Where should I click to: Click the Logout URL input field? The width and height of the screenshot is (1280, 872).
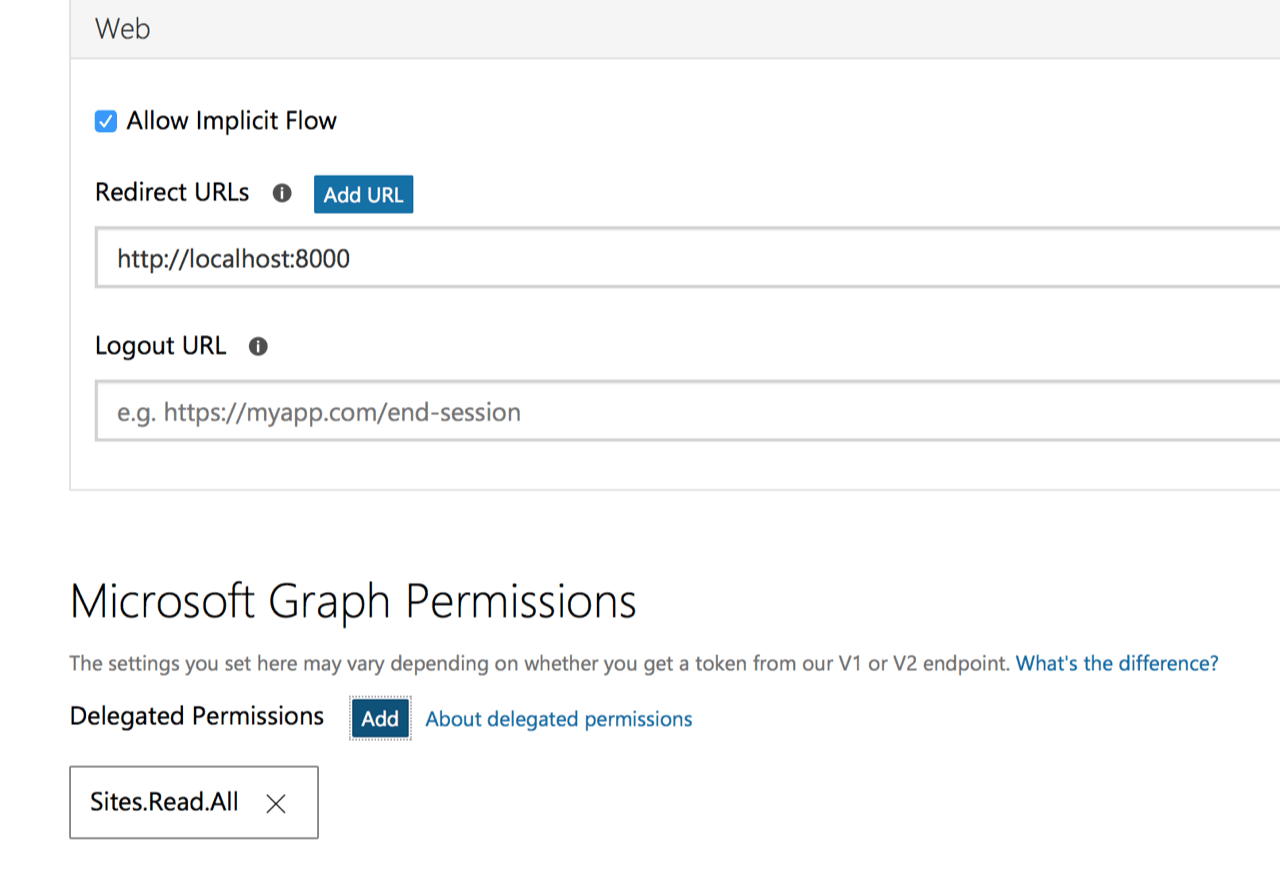[x=687, y=411]
